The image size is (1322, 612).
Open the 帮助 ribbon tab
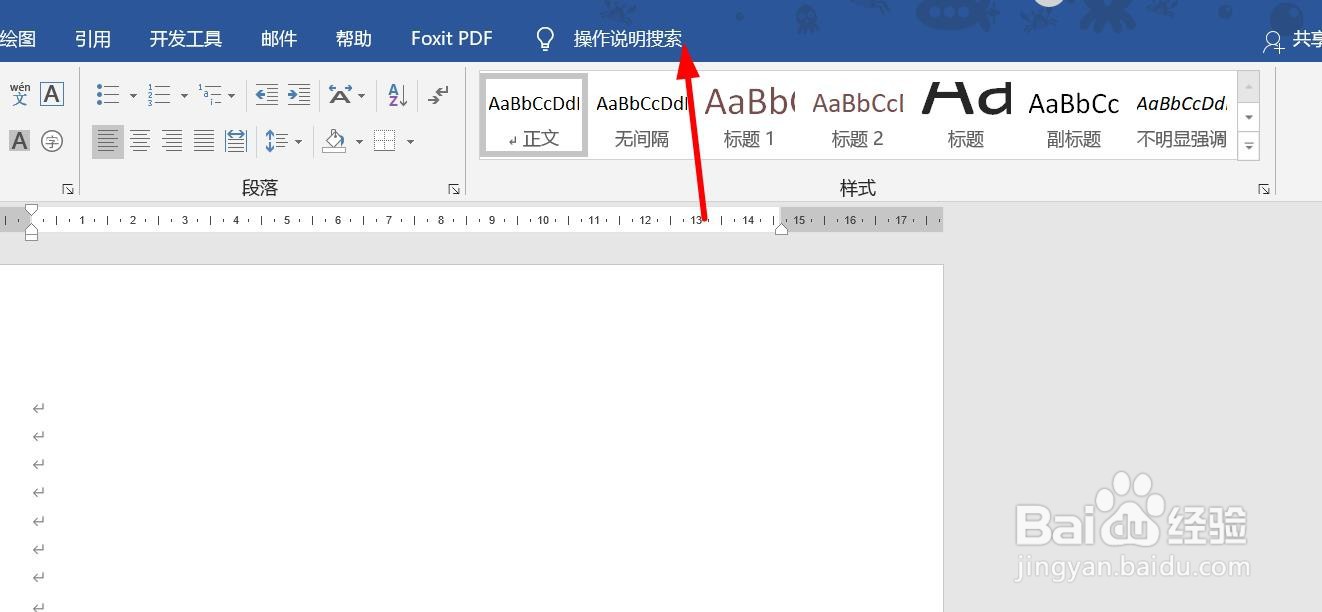point(354,39)
